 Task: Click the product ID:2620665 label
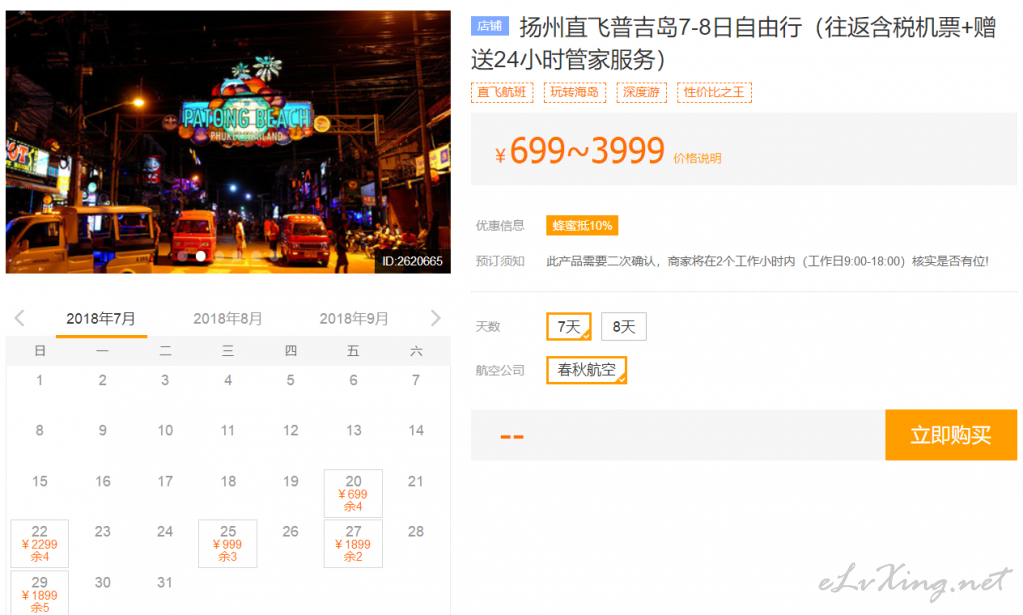412,261
